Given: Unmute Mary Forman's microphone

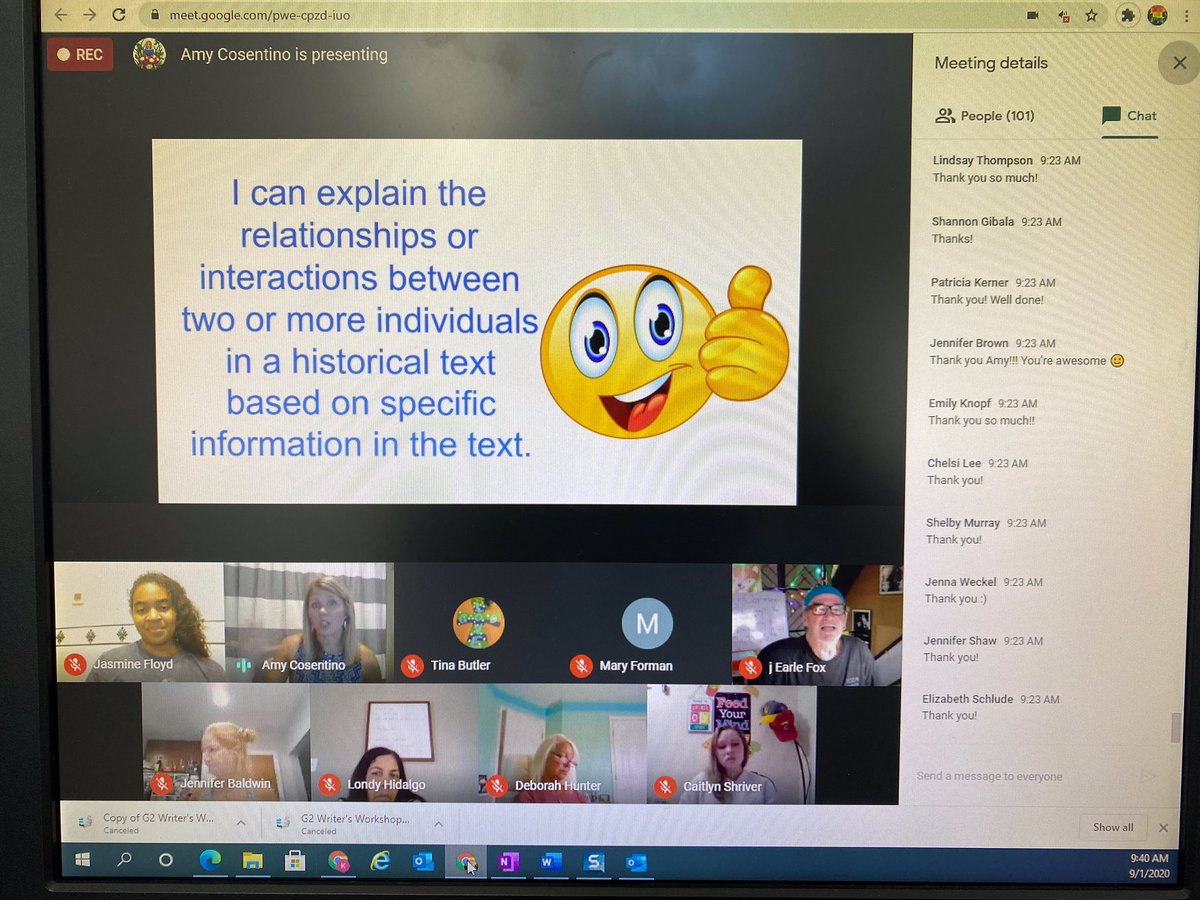Looking at the screenshot, I should click(580, 665).
